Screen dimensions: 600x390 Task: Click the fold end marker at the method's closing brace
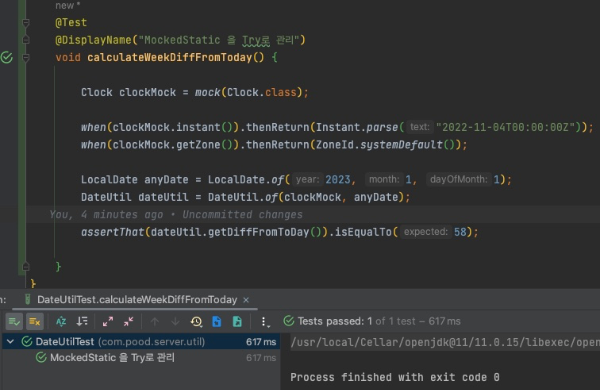pos(26,266)
